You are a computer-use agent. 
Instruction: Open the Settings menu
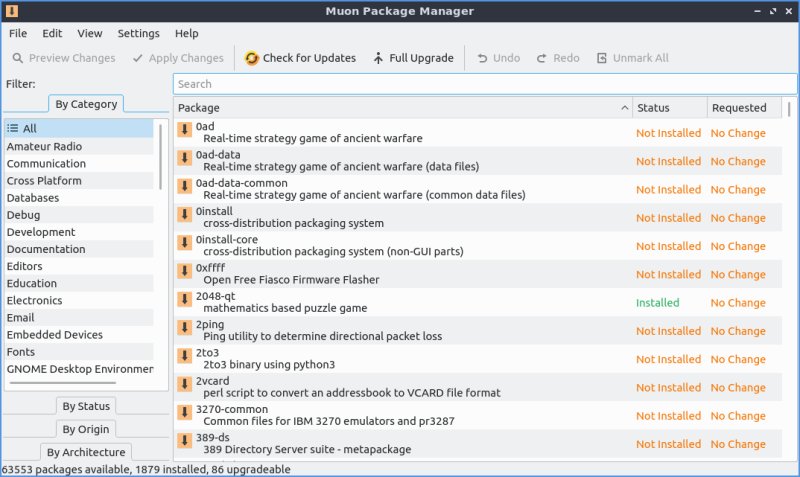[138, 33]
